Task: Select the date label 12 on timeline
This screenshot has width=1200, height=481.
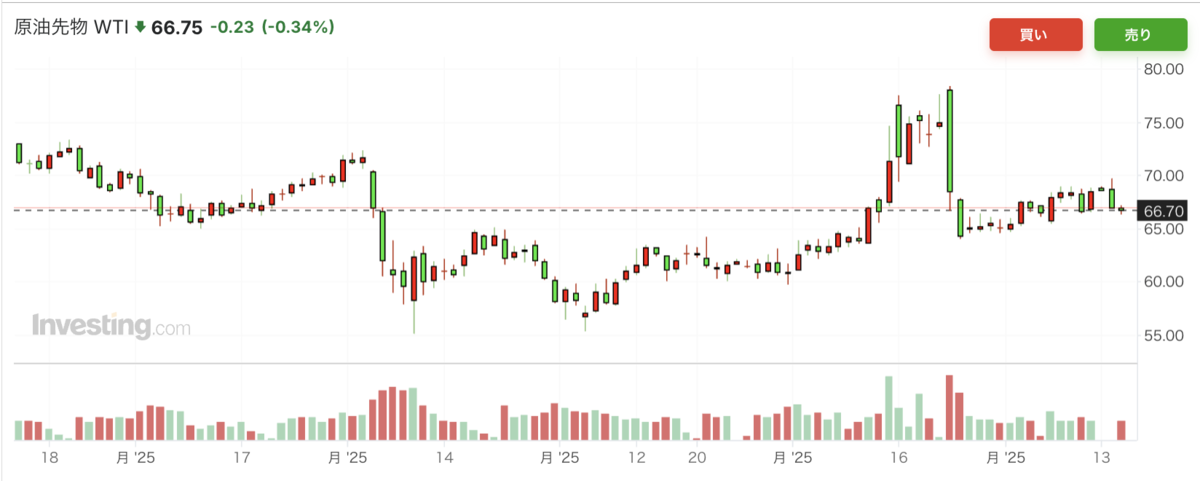Action: point(637,457)
